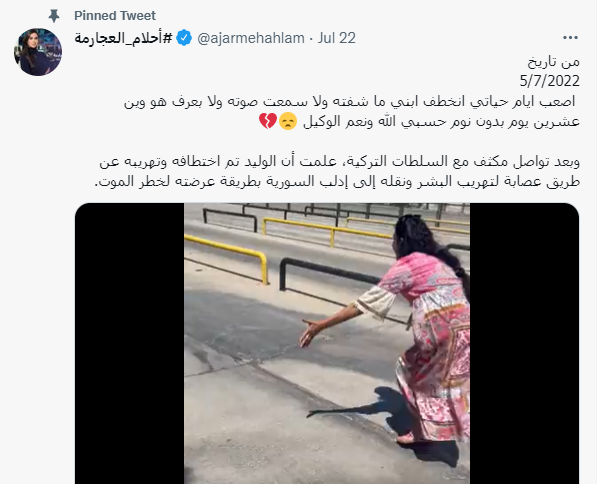599x484 pixels.
Task: Open the hashtag display name أحلام_العجارمة
Action: coord(123,38)
